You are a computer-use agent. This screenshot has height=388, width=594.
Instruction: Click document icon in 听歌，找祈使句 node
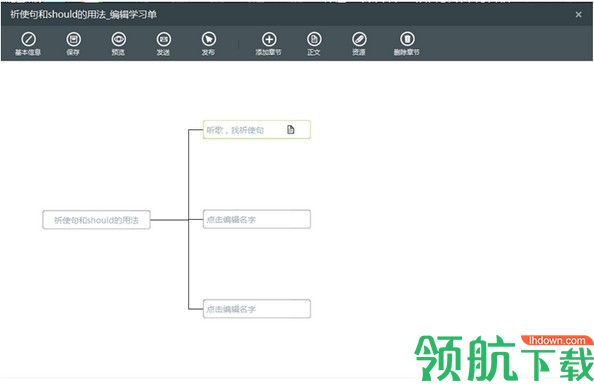pos(291,130)
